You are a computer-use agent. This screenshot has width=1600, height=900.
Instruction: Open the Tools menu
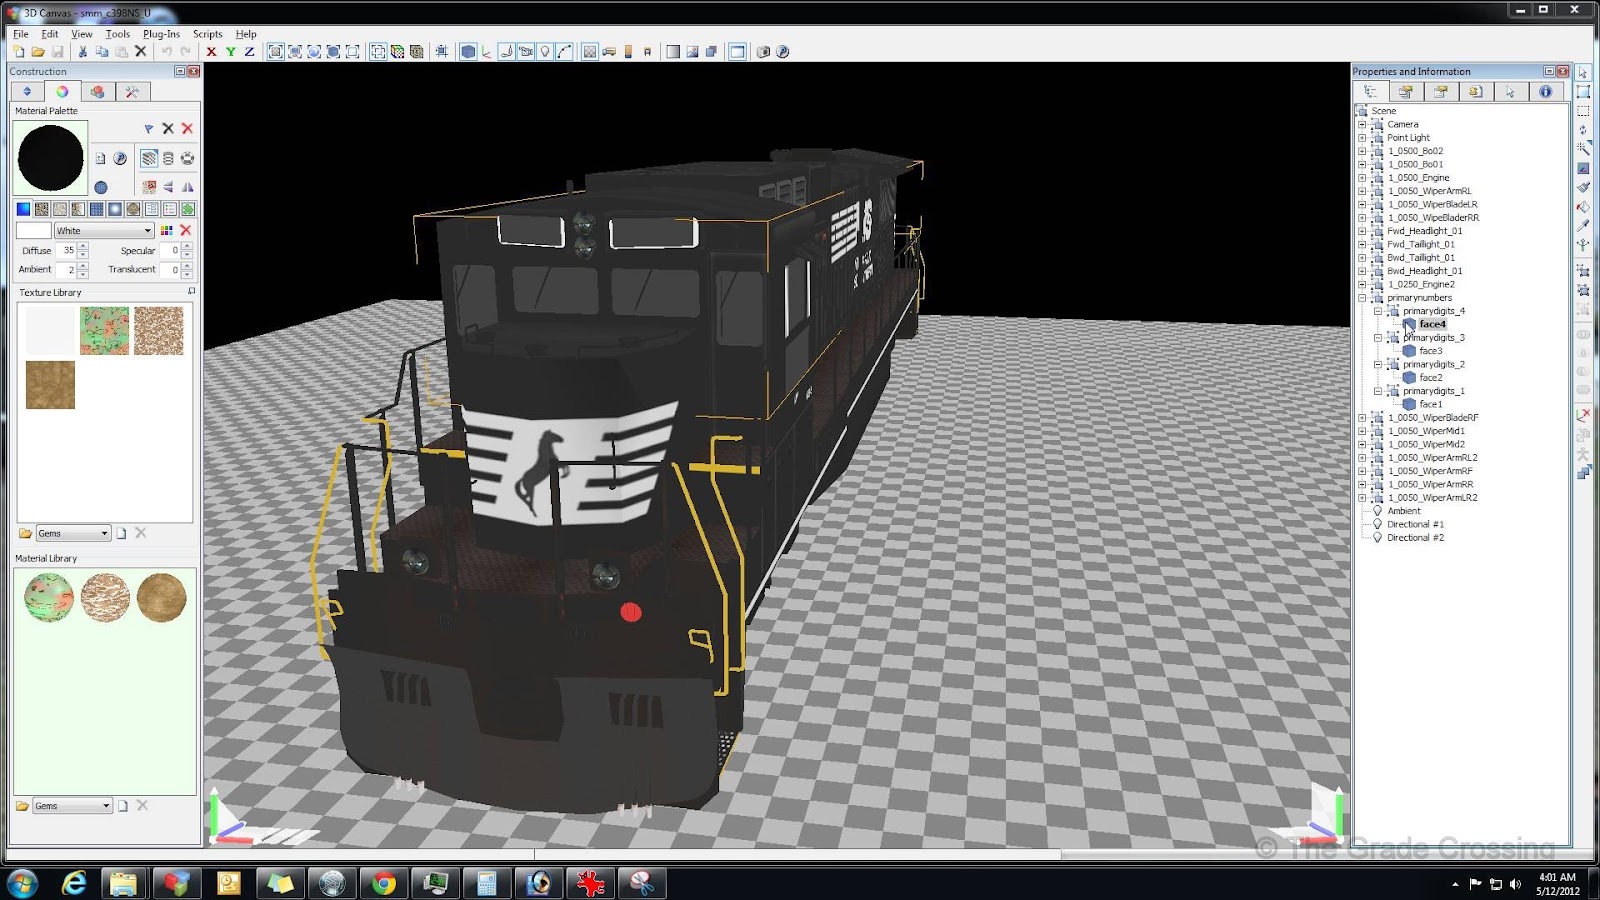(x=118, y=34)
